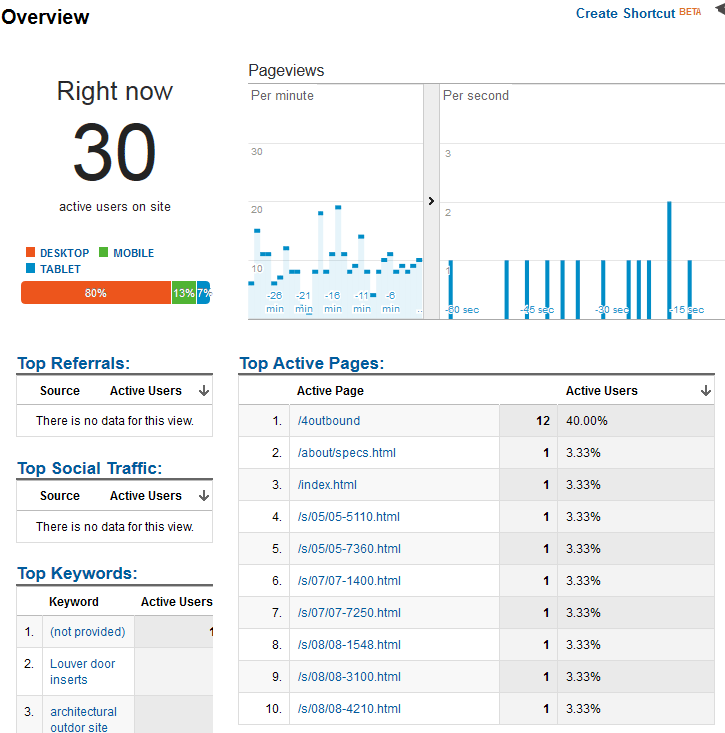Sort Top Referrals by the Active Users arrow
The width and height of the screenshot is (725, 733).
(x=204, y=391)
